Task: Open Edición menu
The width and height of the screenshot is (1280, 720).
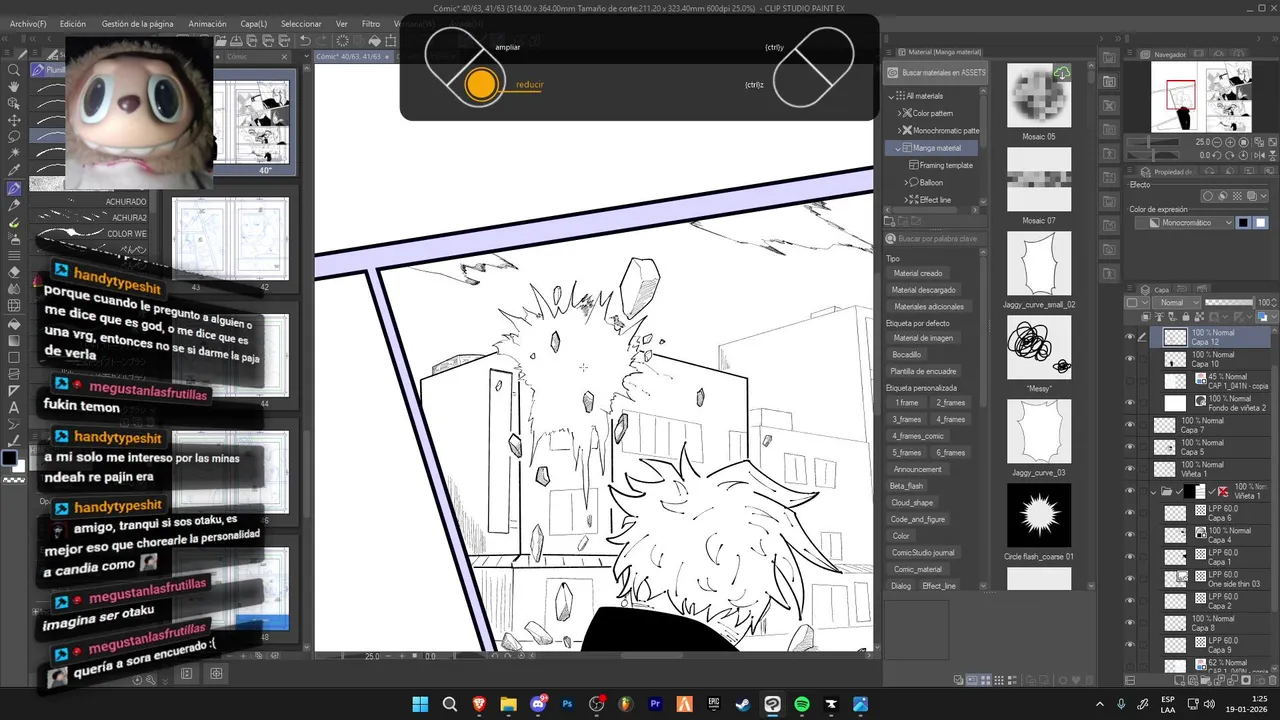Action: (x=72, y=23)
